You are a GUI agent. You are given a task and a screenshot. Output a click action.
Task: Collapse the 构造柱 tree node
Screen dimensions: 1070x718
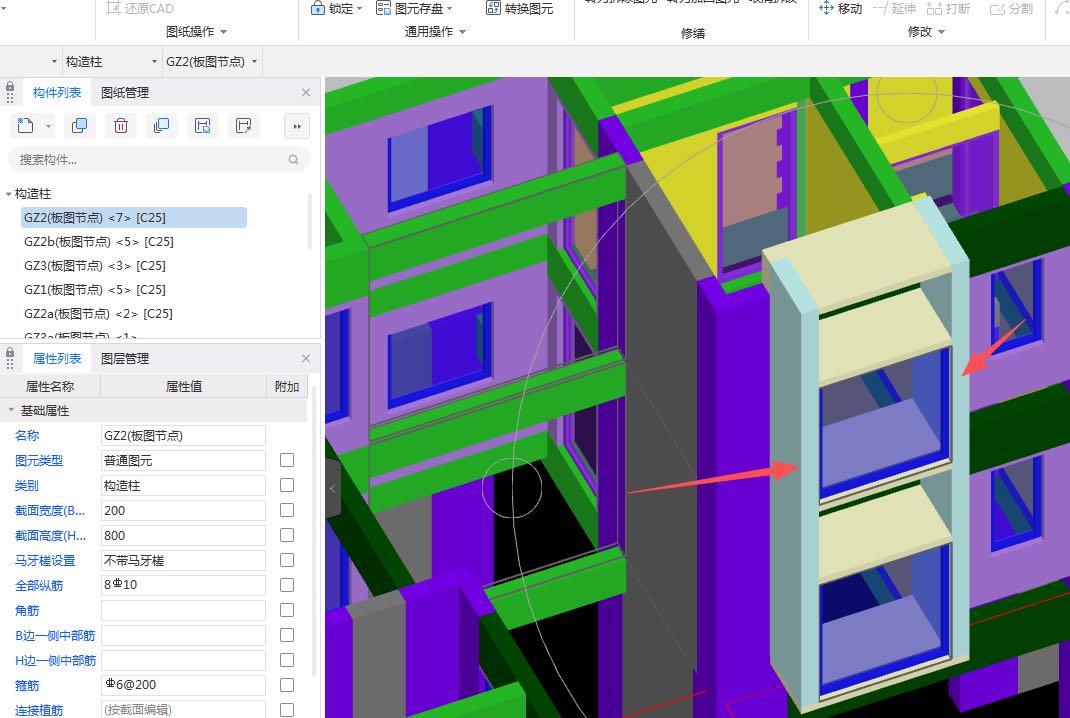coord(8,194)
